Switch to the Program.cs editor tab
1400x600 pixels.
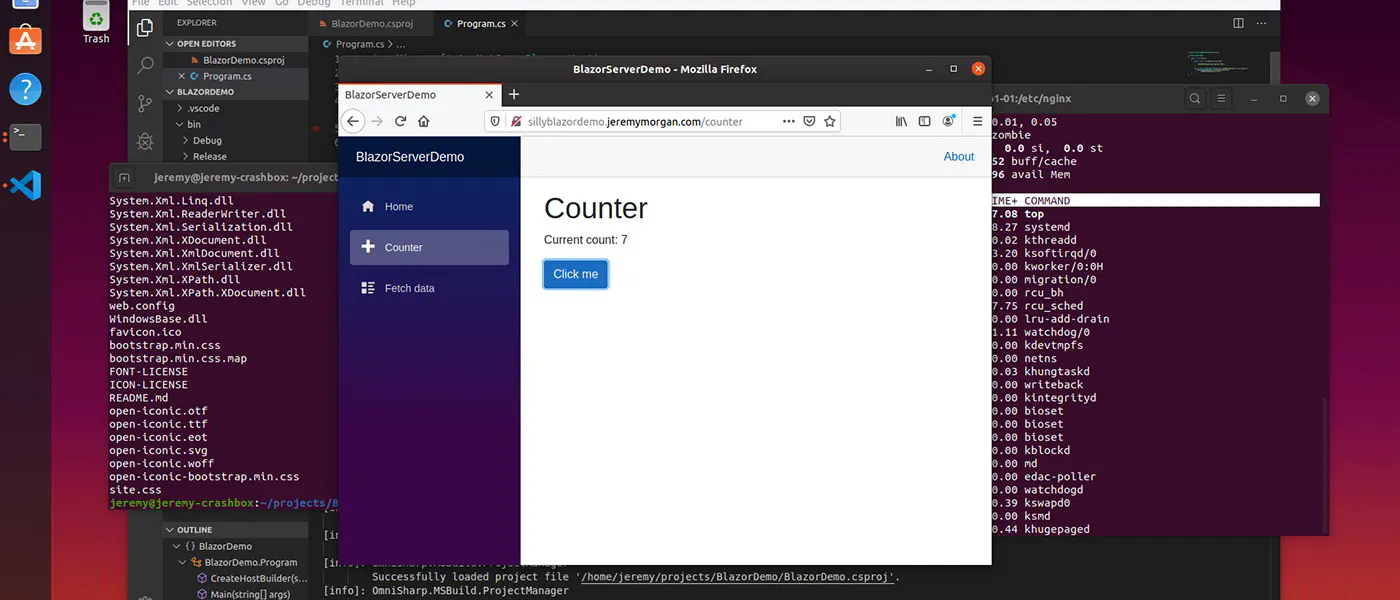480,23
